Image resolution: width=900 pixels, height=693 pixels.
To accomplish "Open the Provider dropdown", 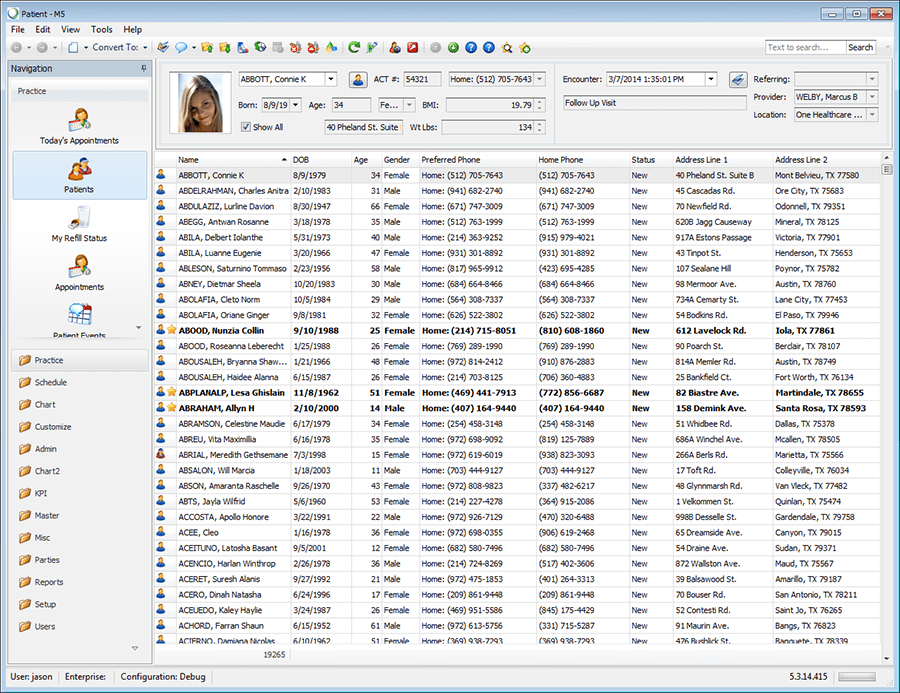I will 872,97.
